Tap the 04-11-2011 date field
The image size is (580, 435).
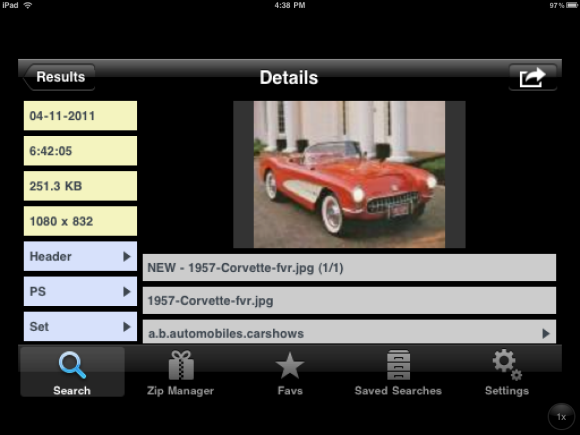[x=80, y=116]
